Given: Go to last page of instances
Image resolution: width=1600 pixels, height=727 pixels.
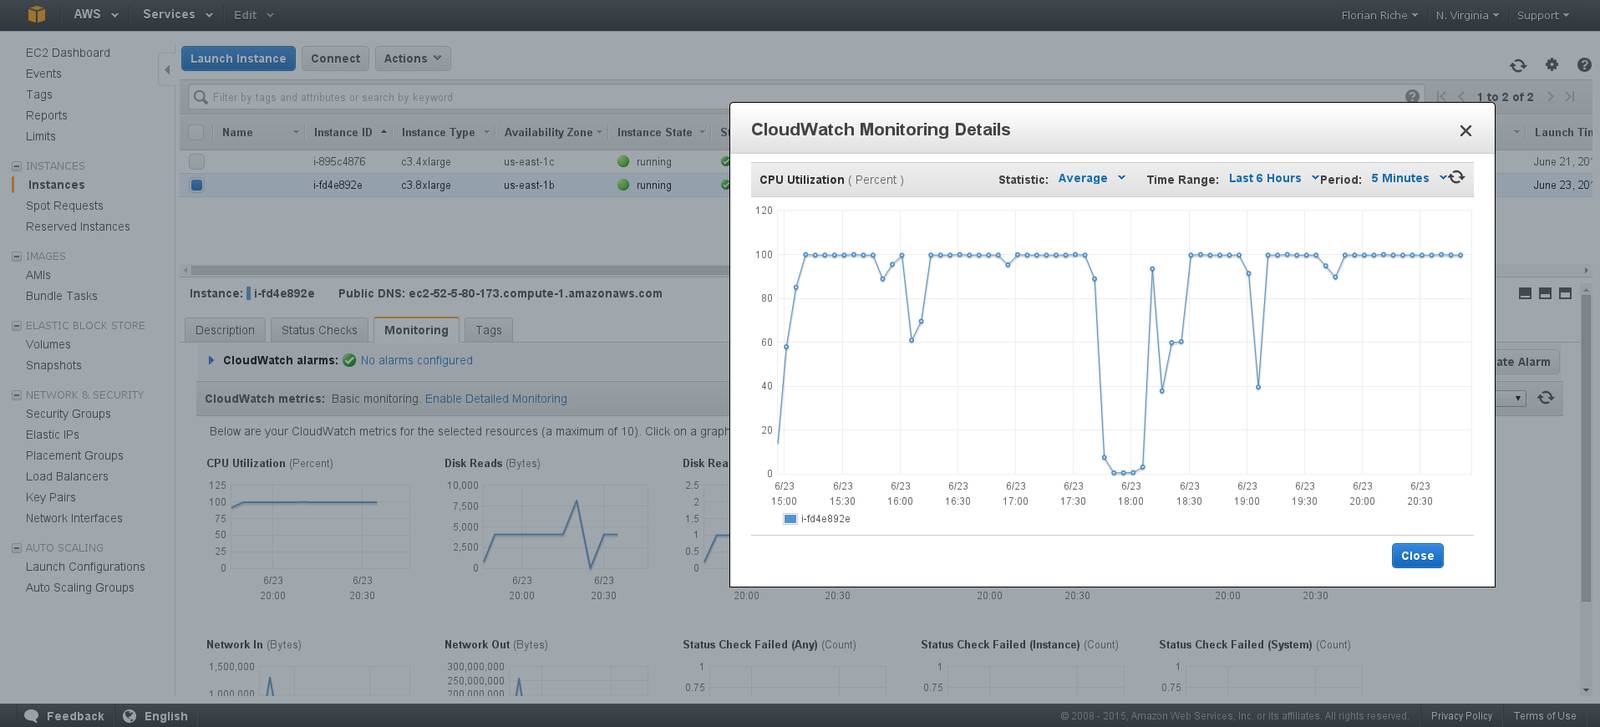Looking at the screenshot, I should [1570, 96].
